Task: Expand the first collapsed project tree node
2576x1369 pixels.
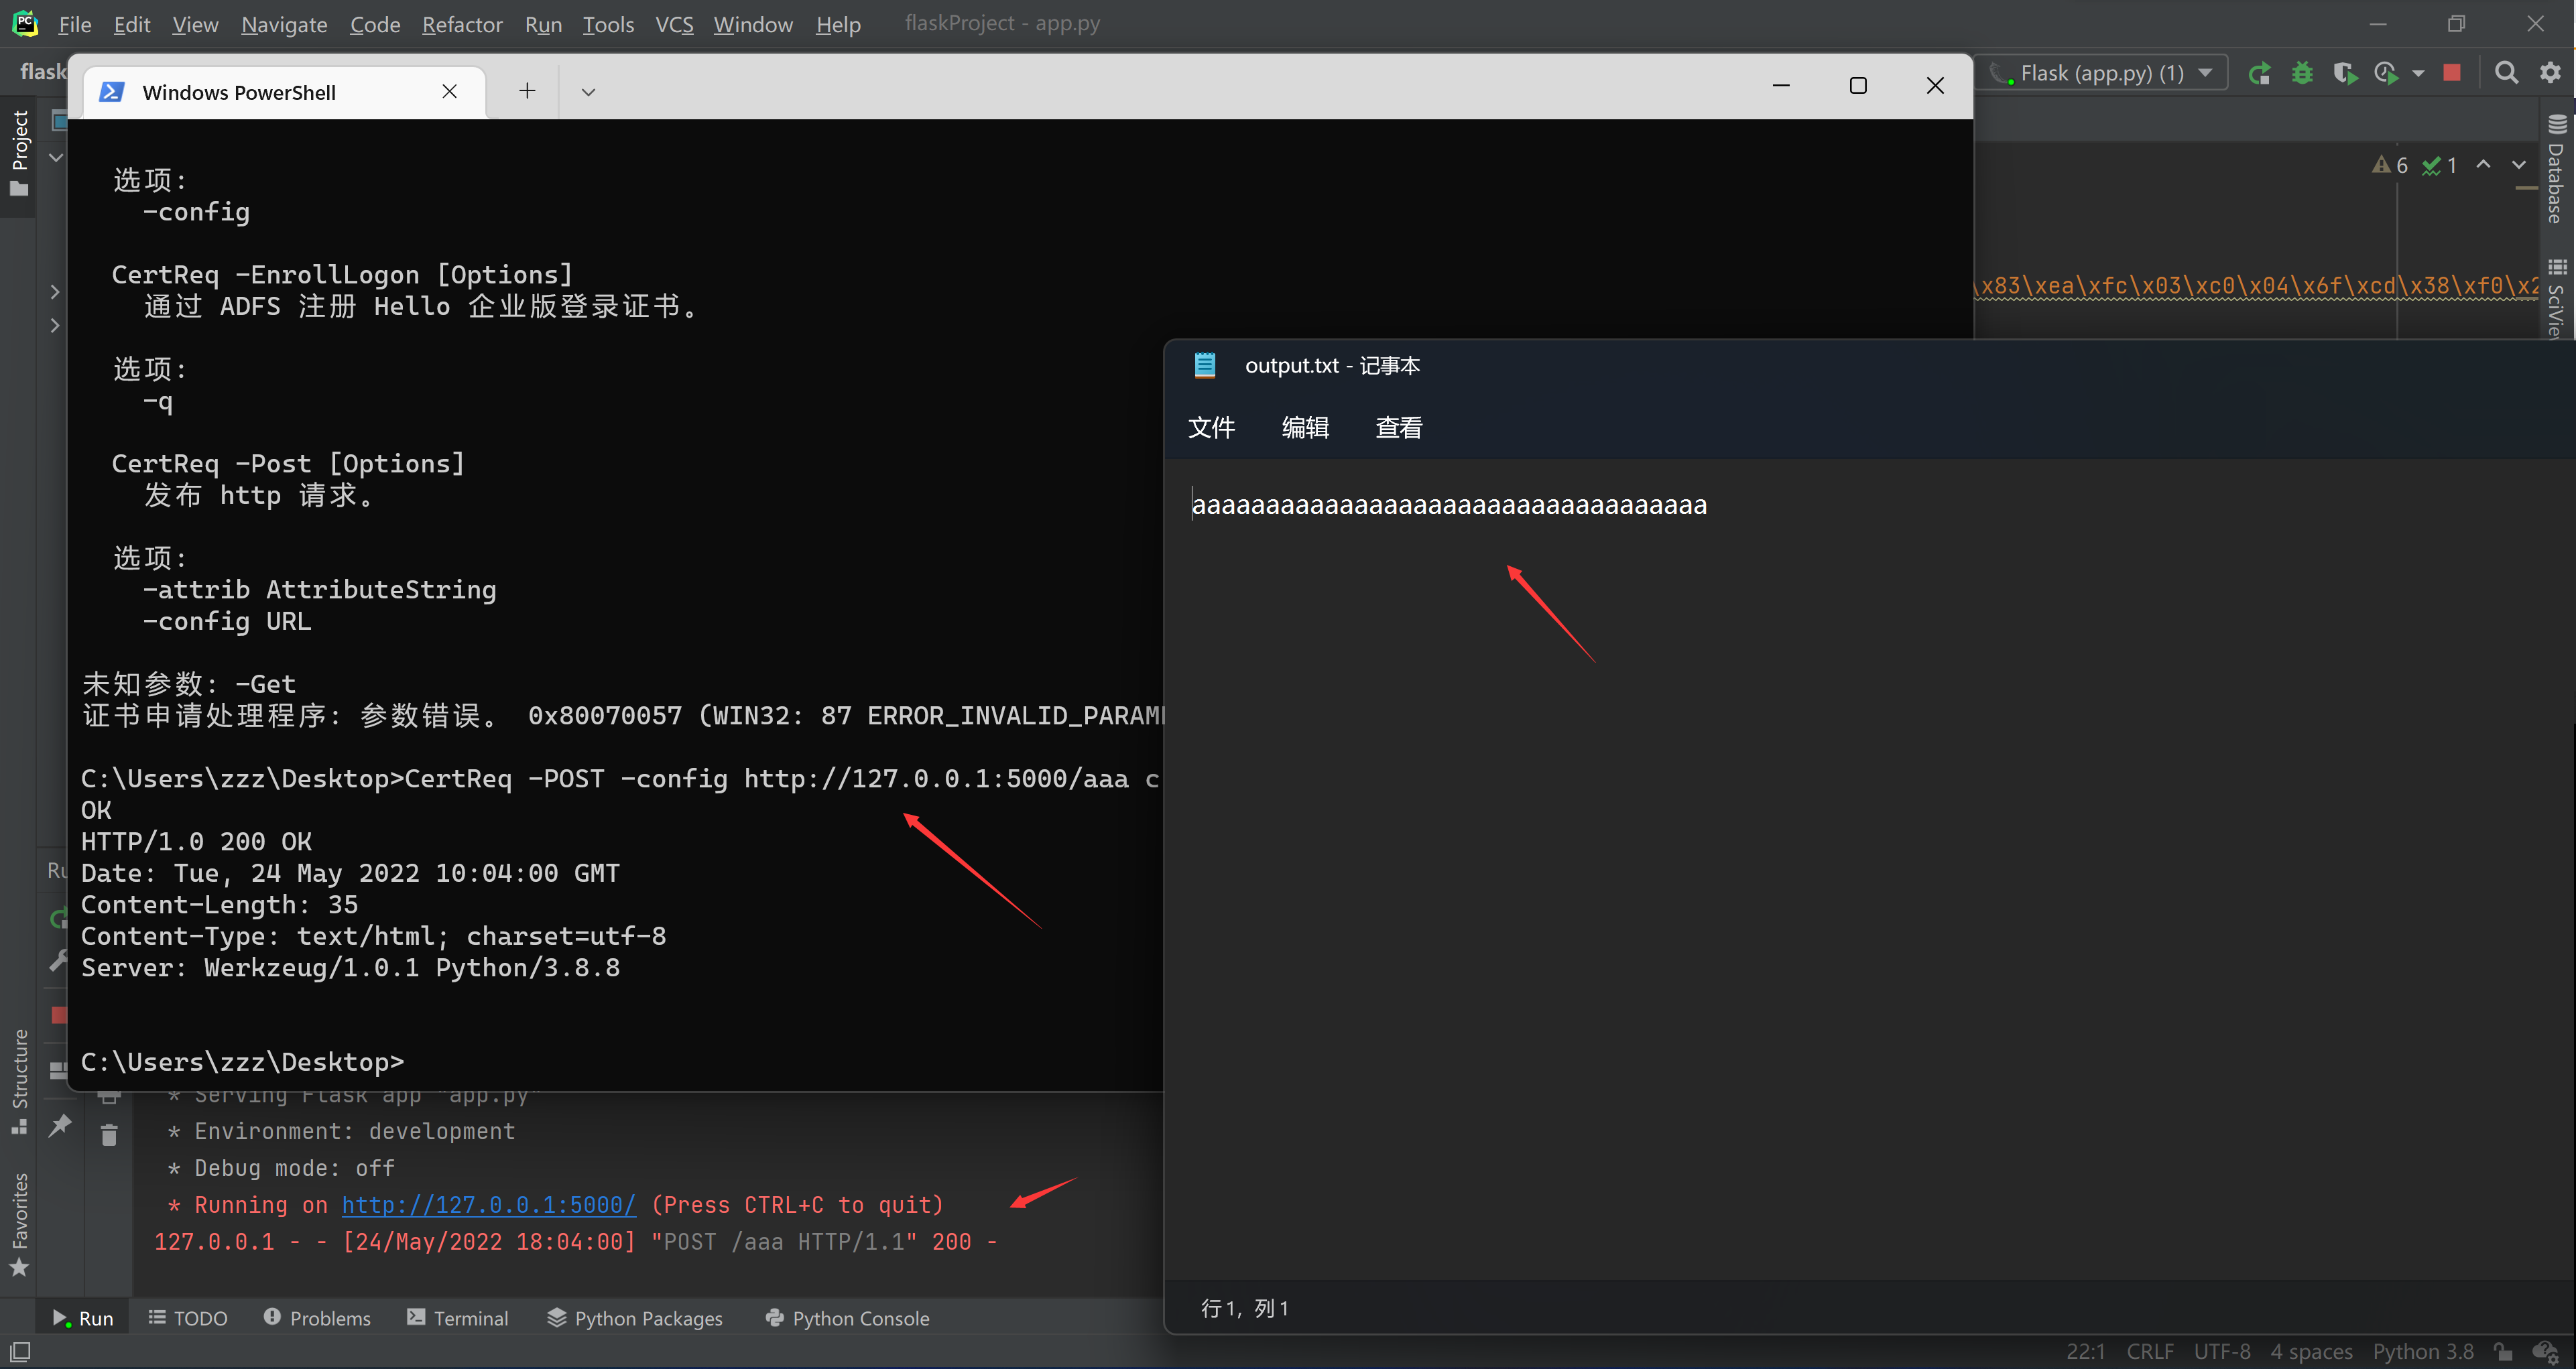Action: click(x=56, y=292)
